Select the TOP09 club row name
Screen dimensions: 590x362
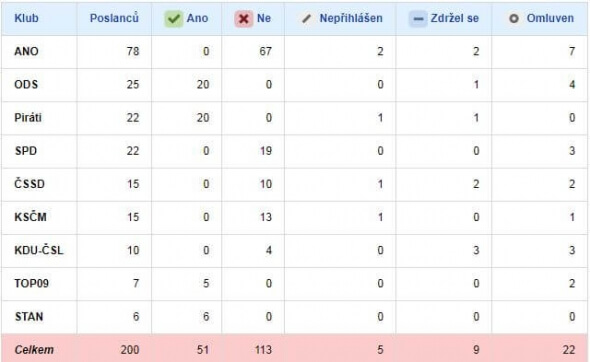click(32, 283)
